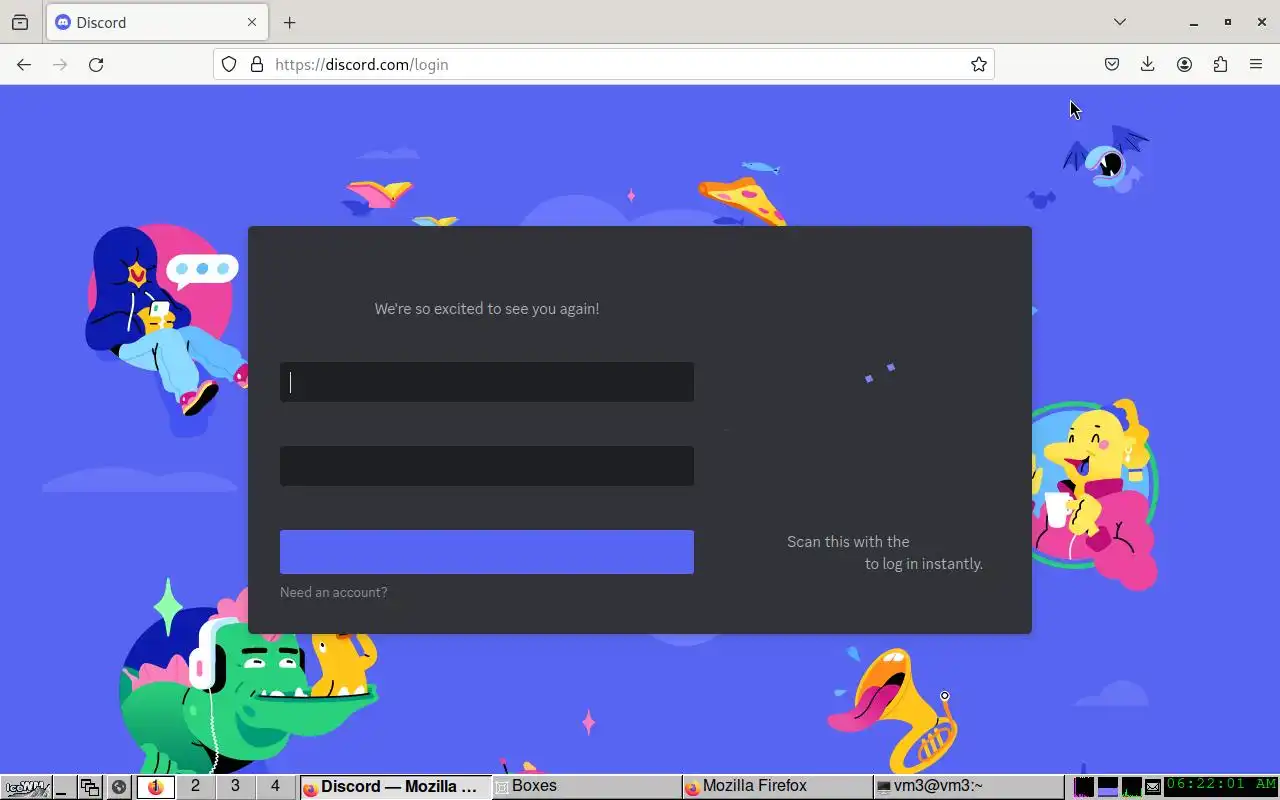Save page to Pocket
This screenshot has width=1280, height=800.
(x=1112, y=64)
